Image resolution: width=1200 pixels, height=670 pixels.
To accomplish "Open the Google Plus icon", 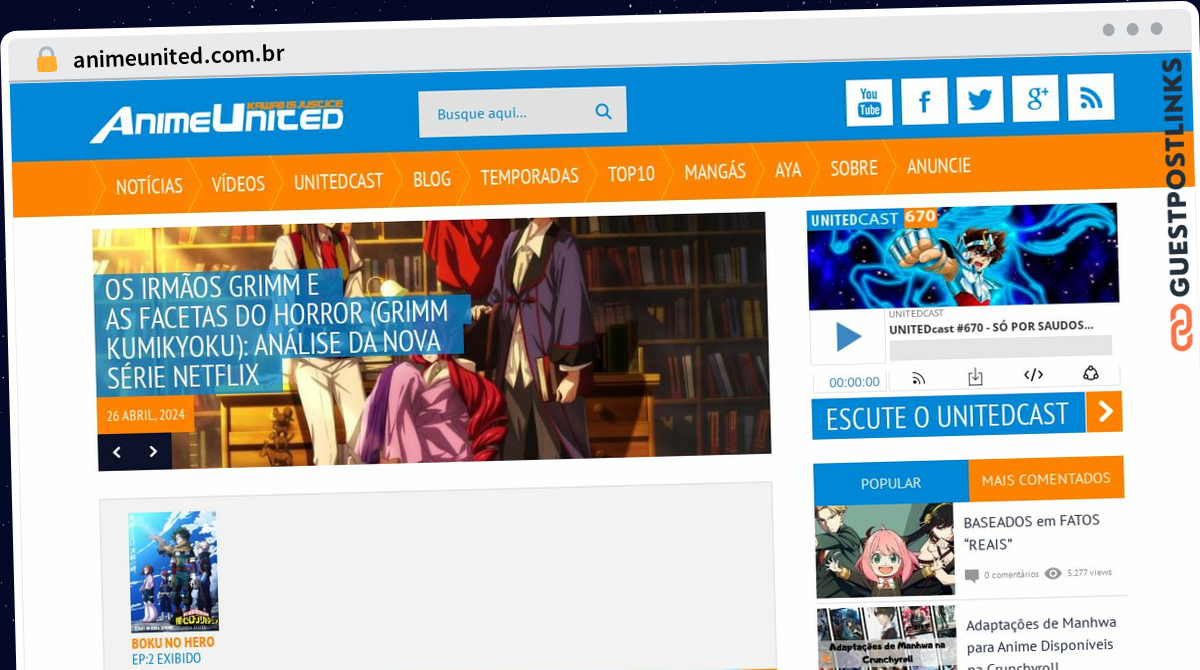I will coord(1035,98).
